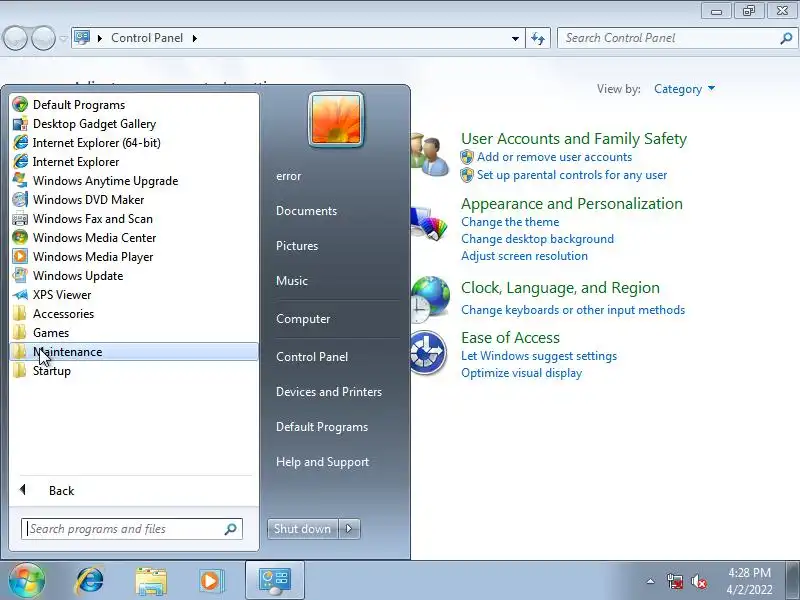Click the Search Control Panel field
800x600 pixels.
(678, 38)
